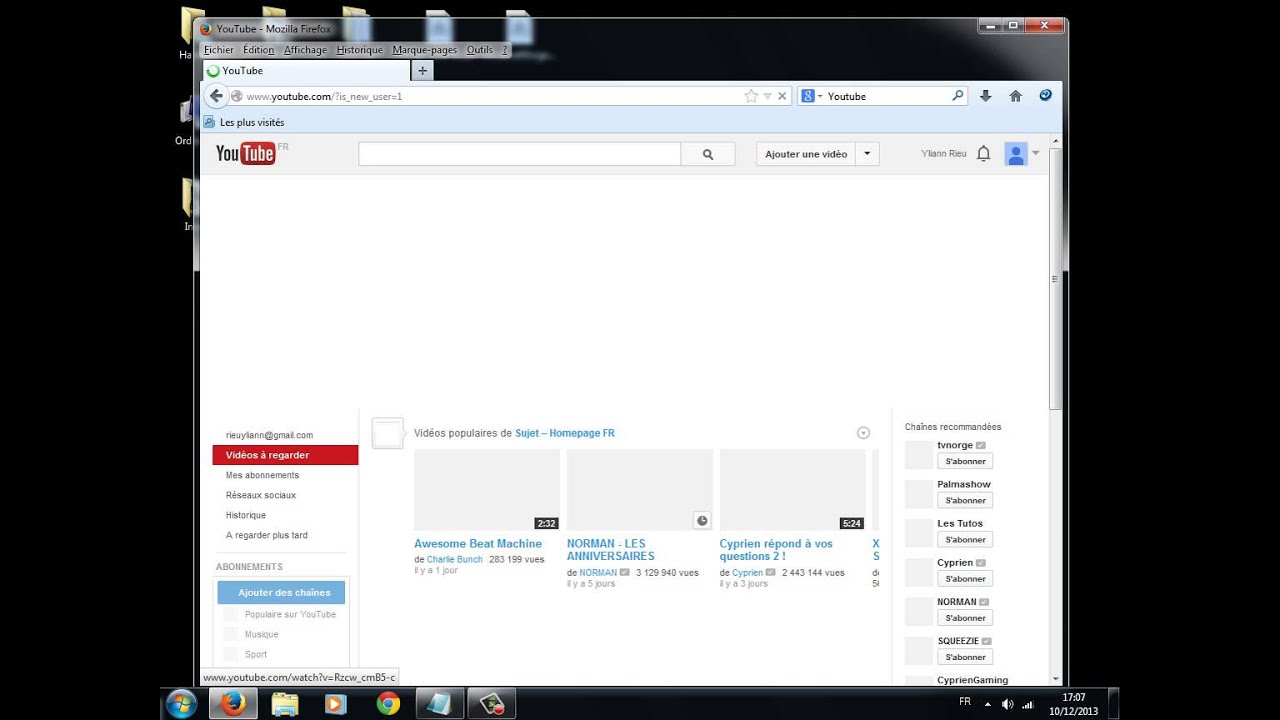Viewport: 1280px width, 720px height.
Task: Launch Google Chrome from taskbar
Action: (388, 703)
